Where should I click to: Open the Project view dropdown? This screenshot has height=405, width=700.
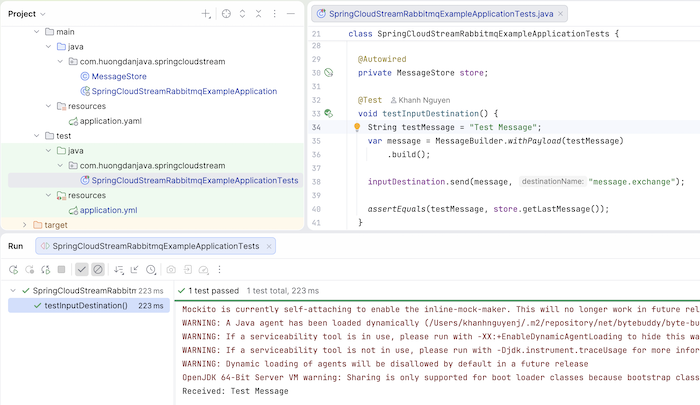(x=27, y=14)
